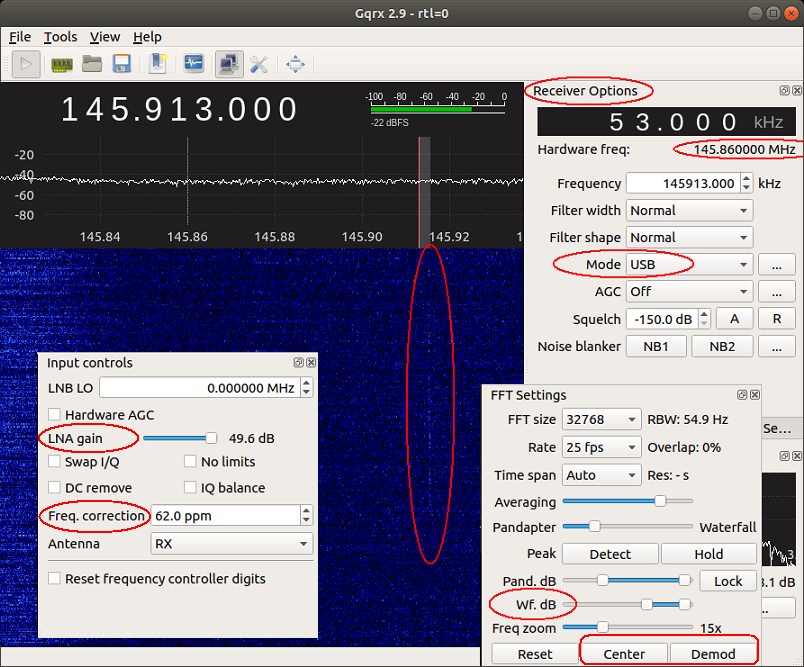Enable the IQ balance checkbox
Viewport: 804px width, 667px height.
point(190,487)
